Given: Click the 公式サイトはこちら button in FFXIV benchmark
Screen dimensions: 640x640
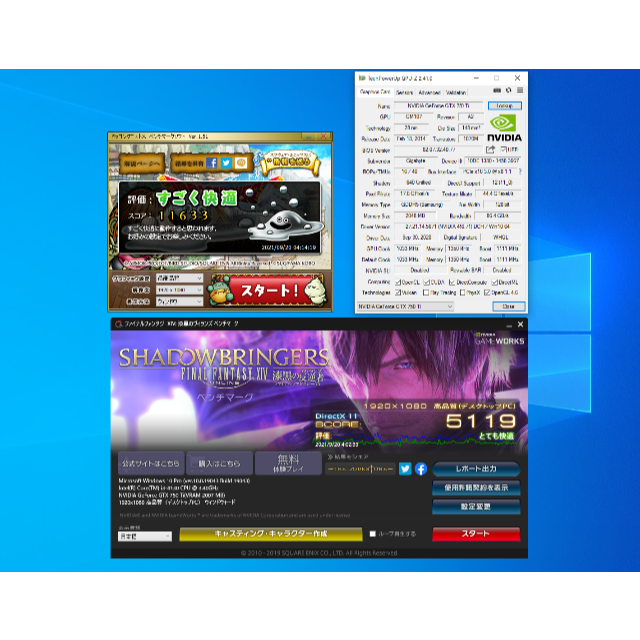Looking at the screenshot, I should coord(151,463).
